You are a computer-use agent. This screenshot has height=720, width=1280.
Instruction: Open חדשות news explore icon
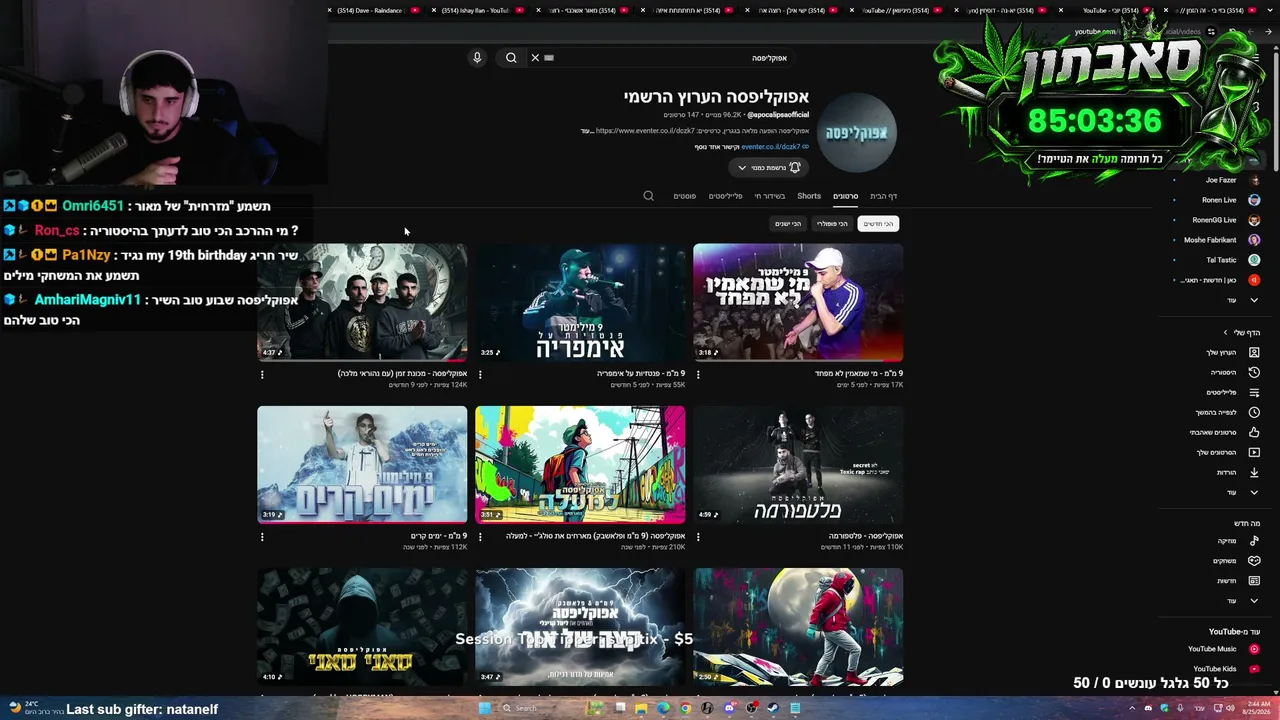1254,581
